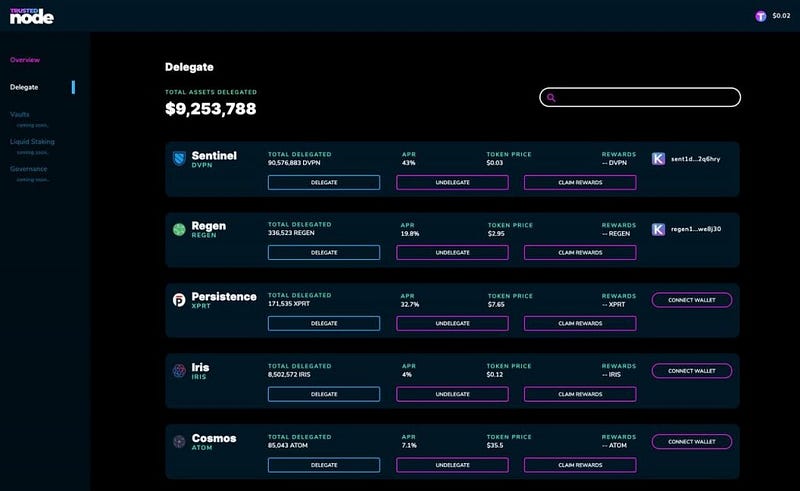Claim rewards for Iris
This screenshot has height=491, width=800.
[x=580, y=394]
